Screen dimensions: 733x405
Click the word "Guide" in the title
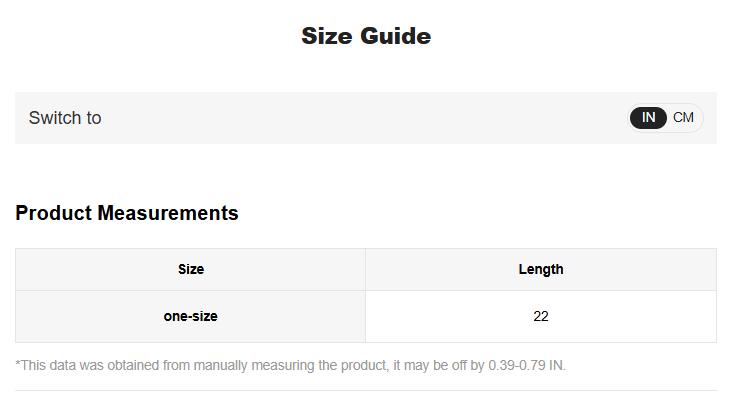point(396,36)
